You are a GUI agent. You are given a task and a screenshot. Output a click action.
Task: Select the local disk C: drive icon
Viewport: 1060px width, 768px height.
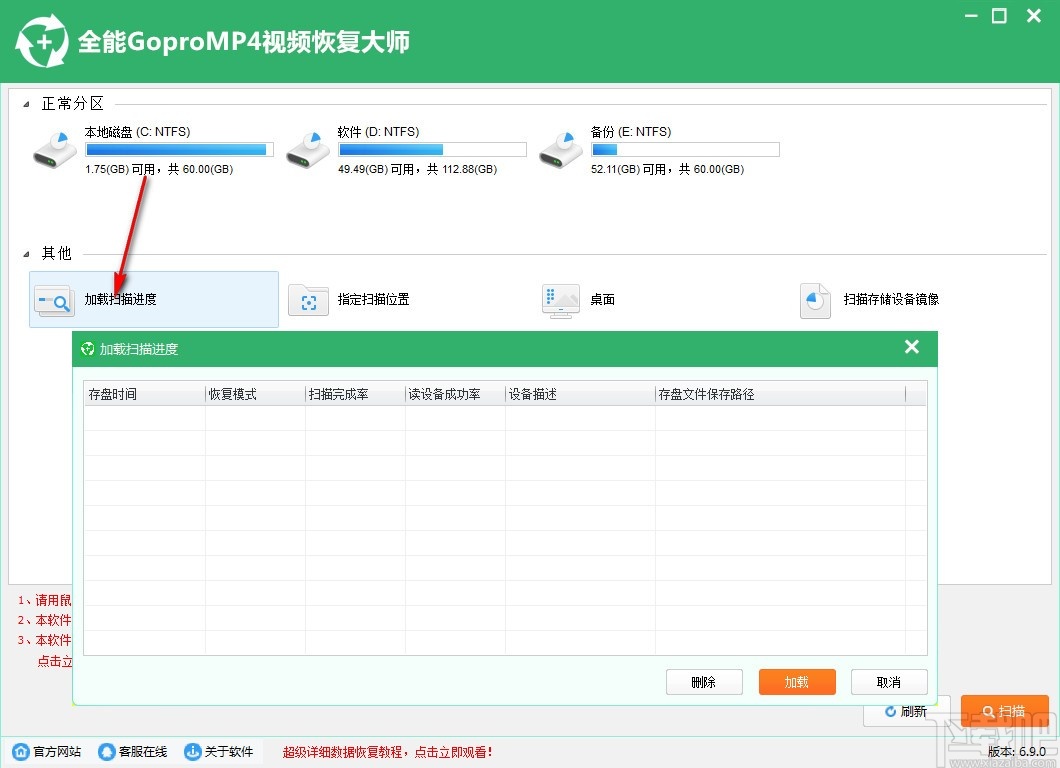(x=55, y=150)
